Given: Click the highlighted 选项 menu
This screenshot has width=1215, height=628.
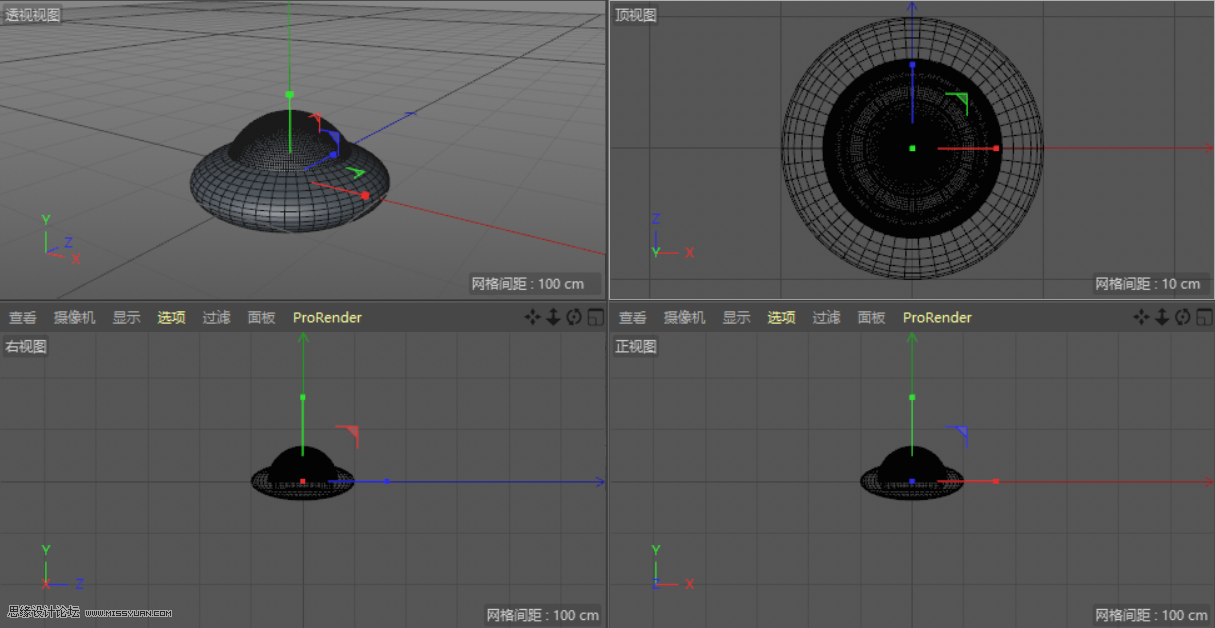Looking at the screenshot, I should tap(170, 317).
